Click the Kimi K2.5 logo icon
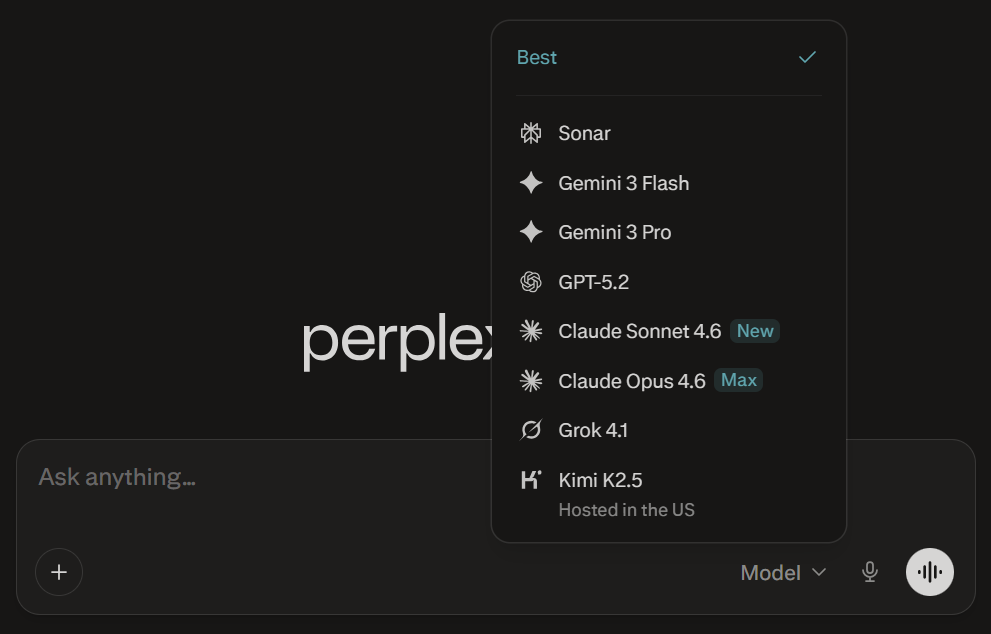 click(531, 479)
